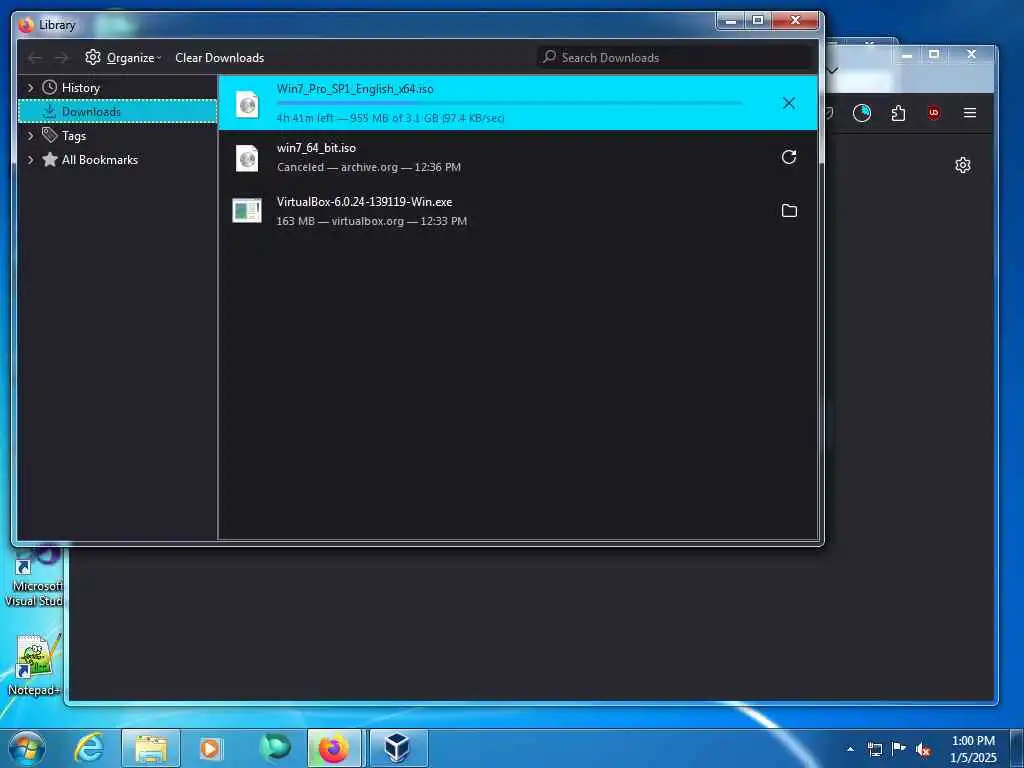The height and width of the screenshot is (768, 1024).
Task: Maximize the Library window
Action: (x=758, y=20)
